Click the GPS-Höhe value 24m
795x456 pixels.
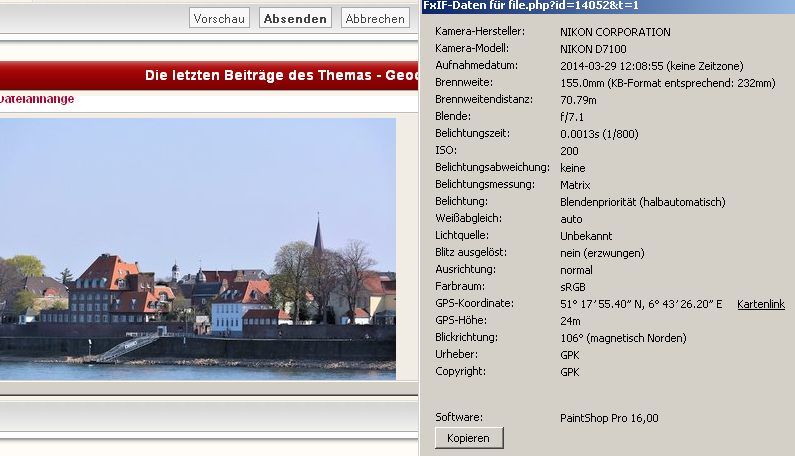[x=570, y=320]
